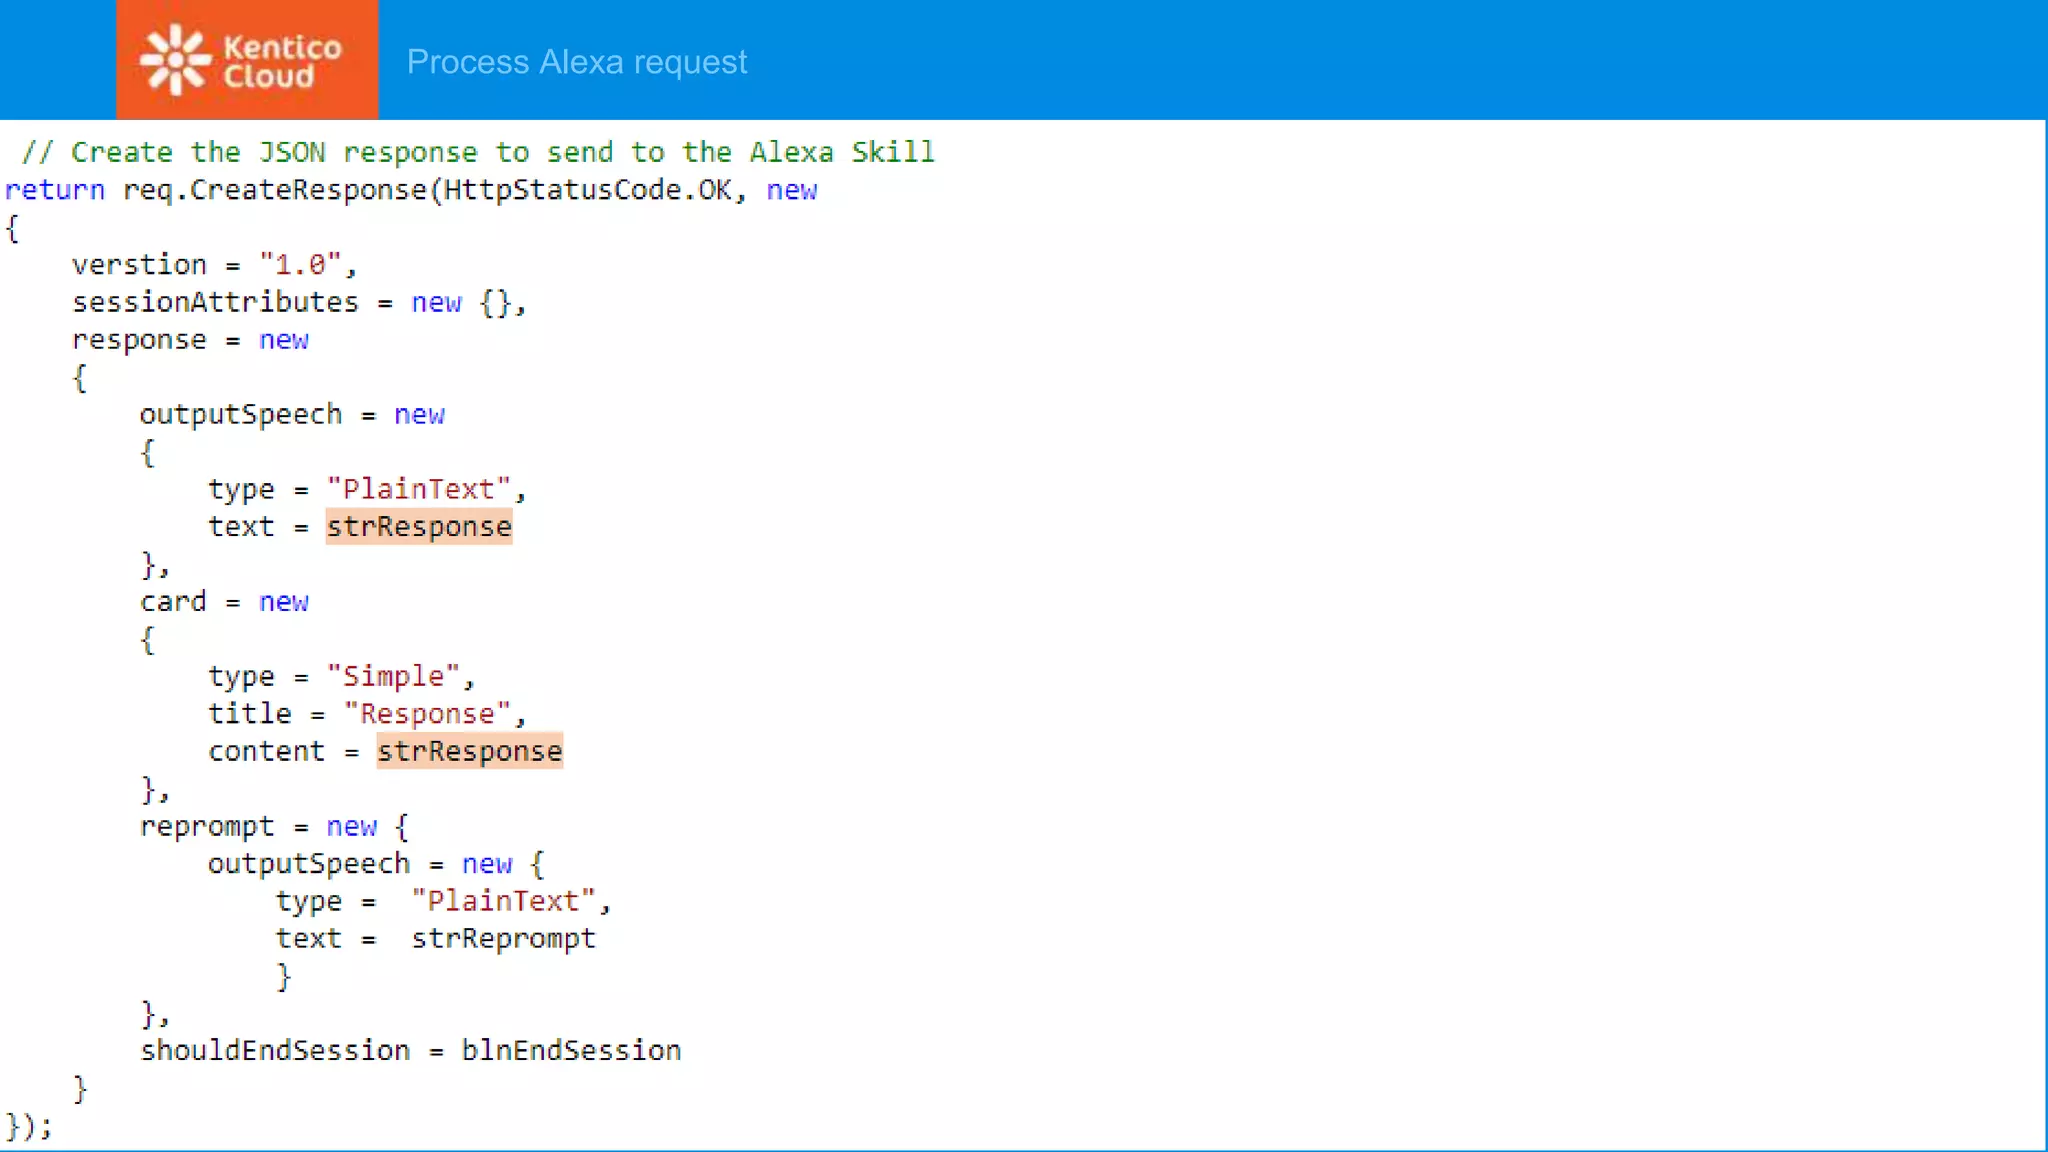Click the card property name
This screenshot has height=1152, width=2048.
coord(174,601)
